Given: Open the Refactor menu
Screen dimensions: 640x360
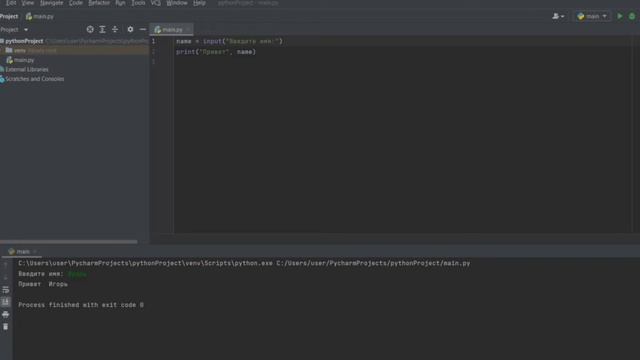Looking at the screenshot, I should (99, 3).
